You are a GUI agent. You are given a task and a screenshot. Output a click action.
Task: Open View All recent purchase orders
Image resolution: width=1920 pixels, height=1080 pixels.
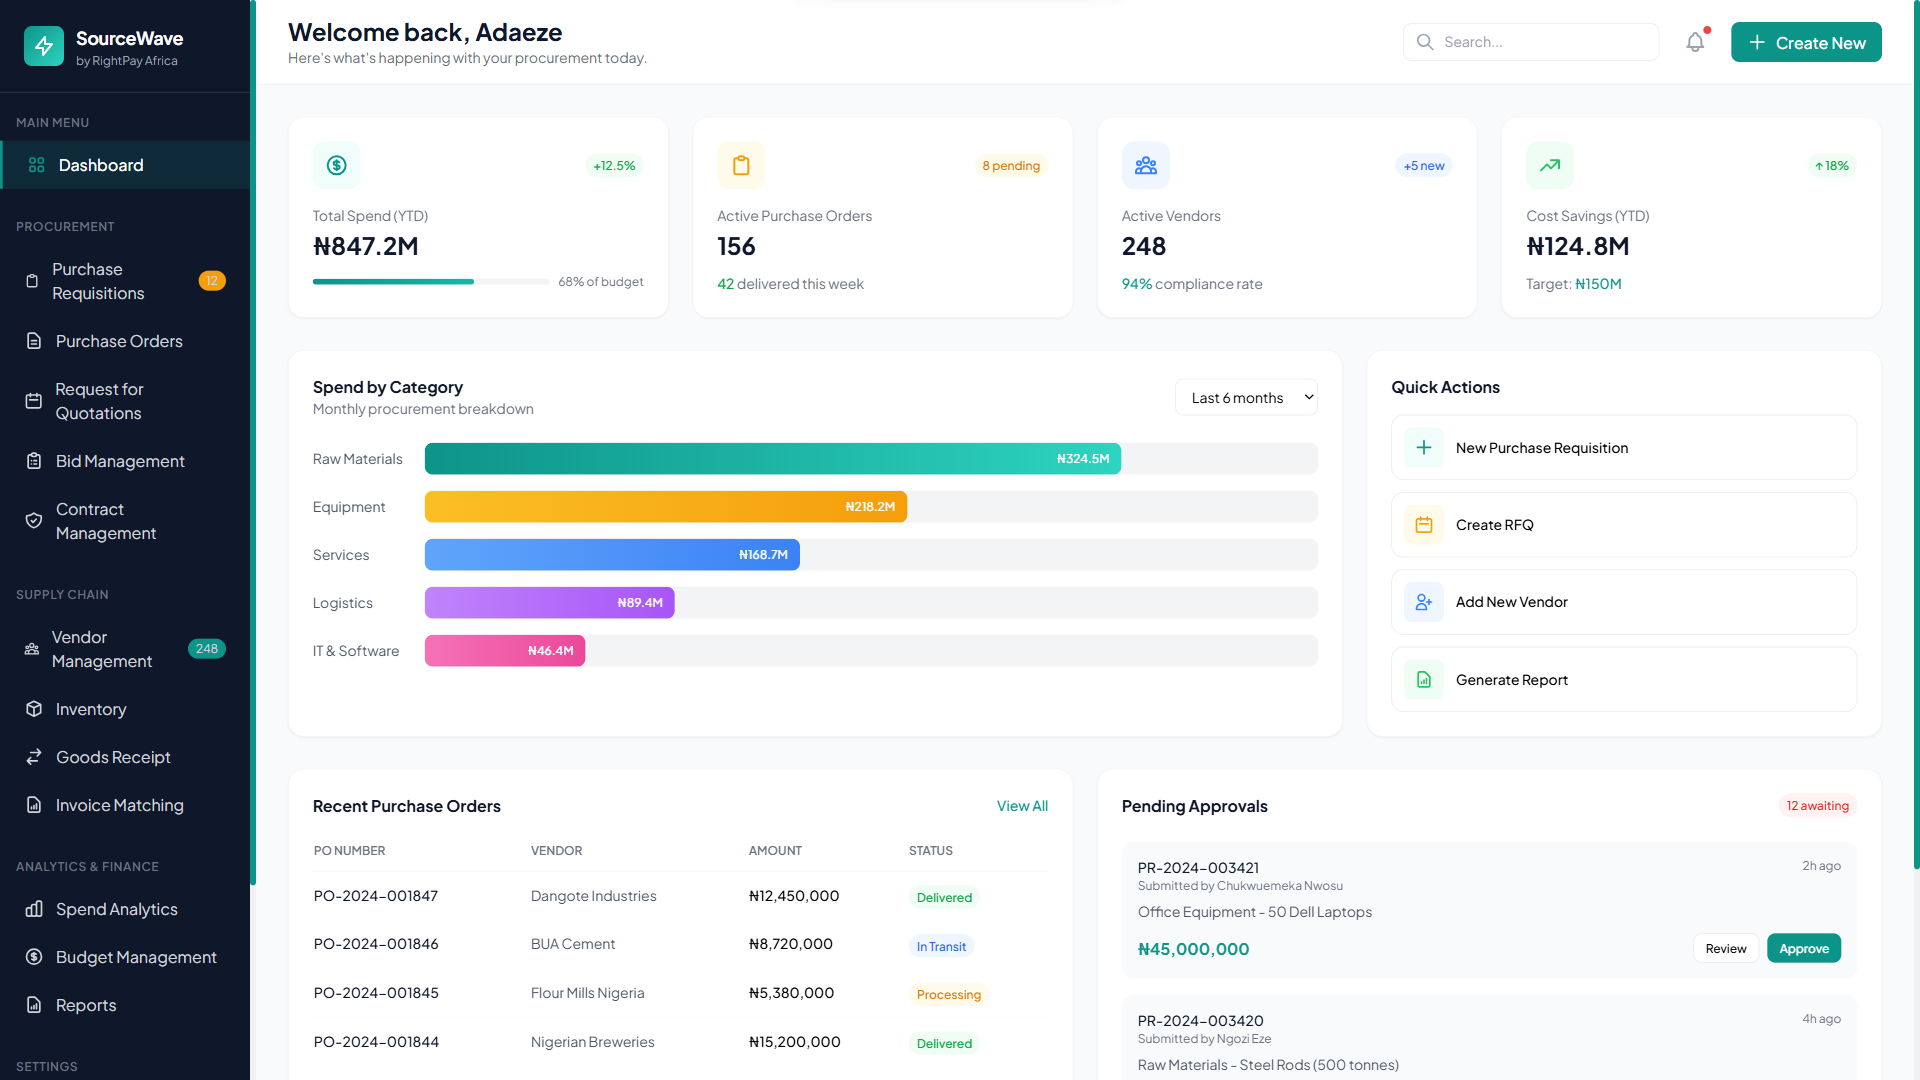tap(1022, 806)
